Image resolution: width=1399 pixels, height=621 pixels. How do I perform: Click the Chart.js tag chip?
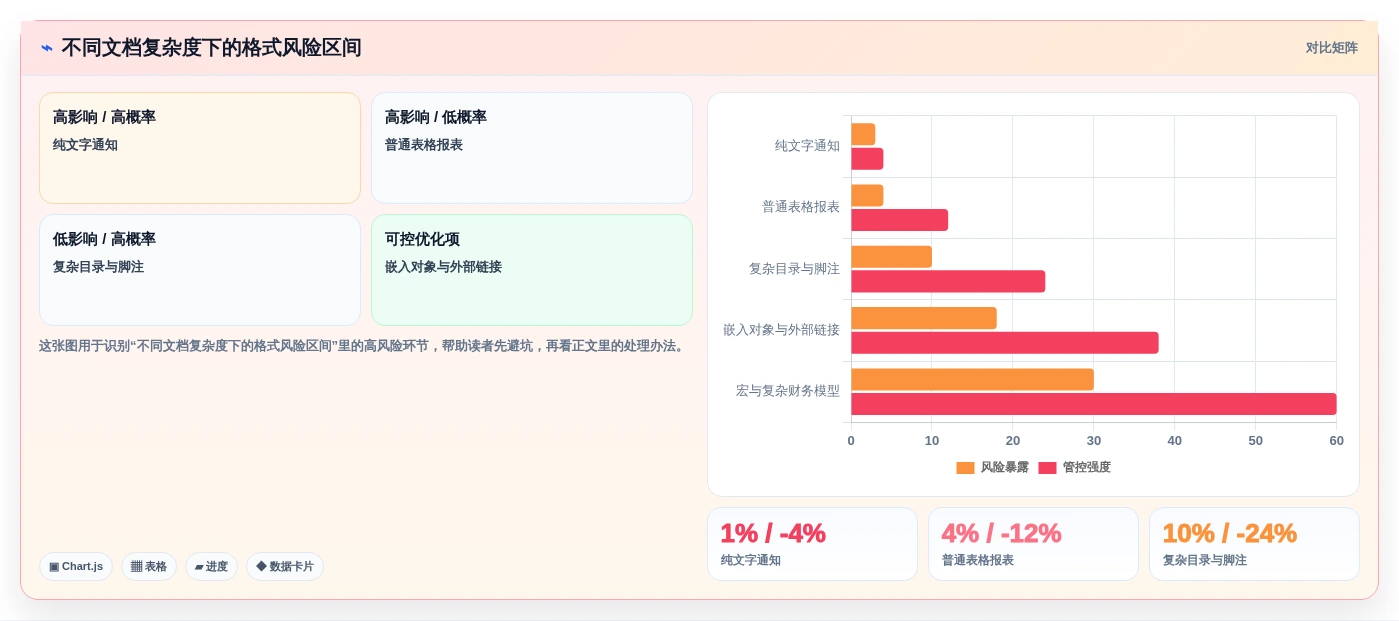pyautogui.click(x=76, y=566)
